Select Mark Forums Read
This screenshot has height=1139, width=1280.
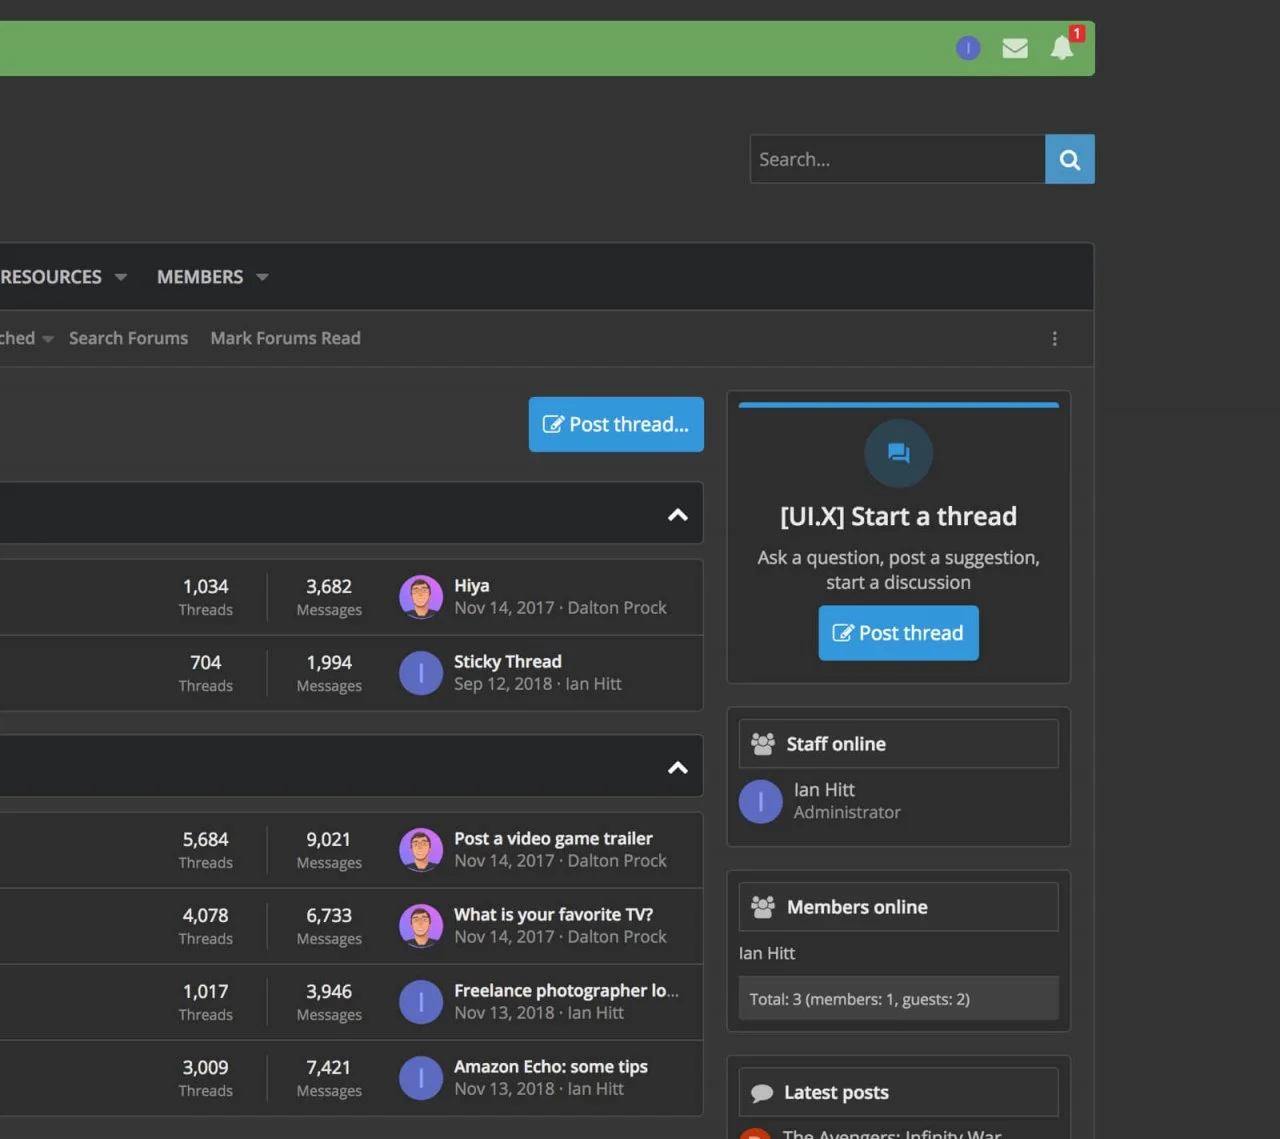[285, 338]
